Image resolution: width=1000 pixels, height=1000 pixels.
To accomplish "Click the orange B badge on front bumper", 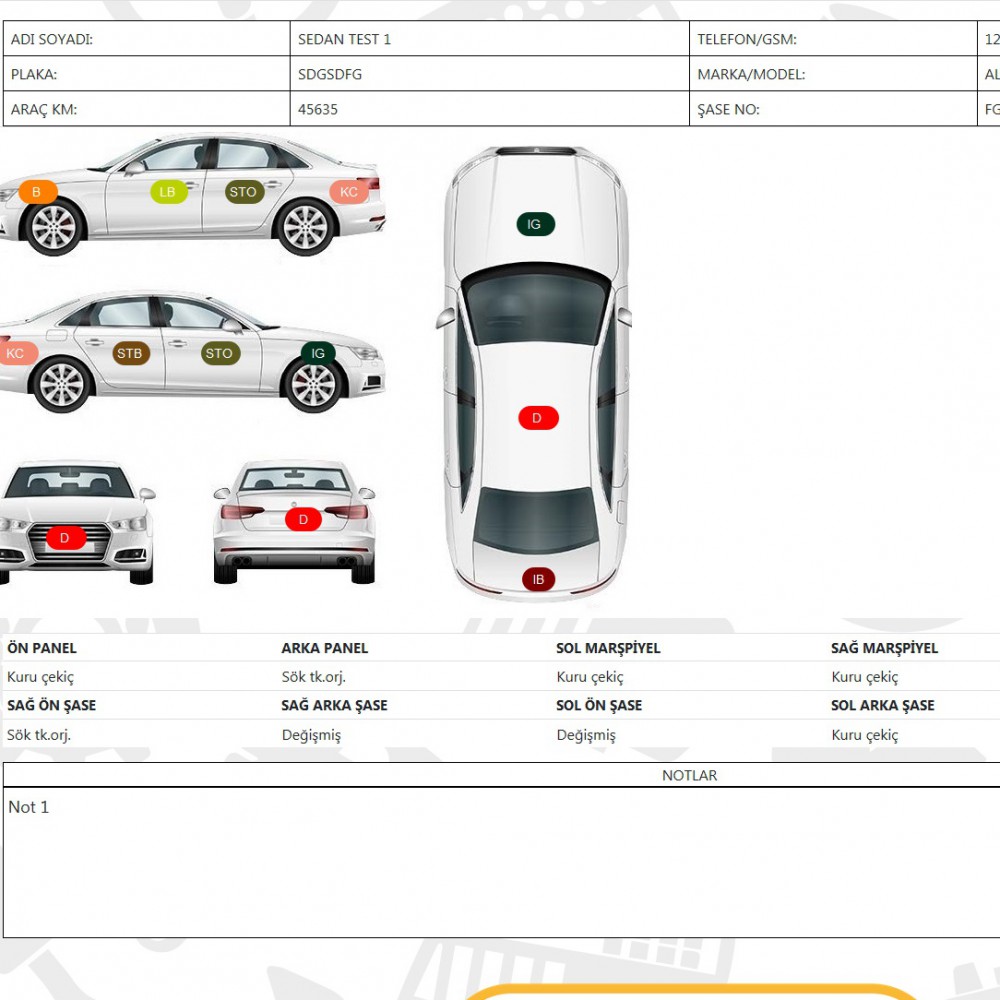I will (37, 192).
